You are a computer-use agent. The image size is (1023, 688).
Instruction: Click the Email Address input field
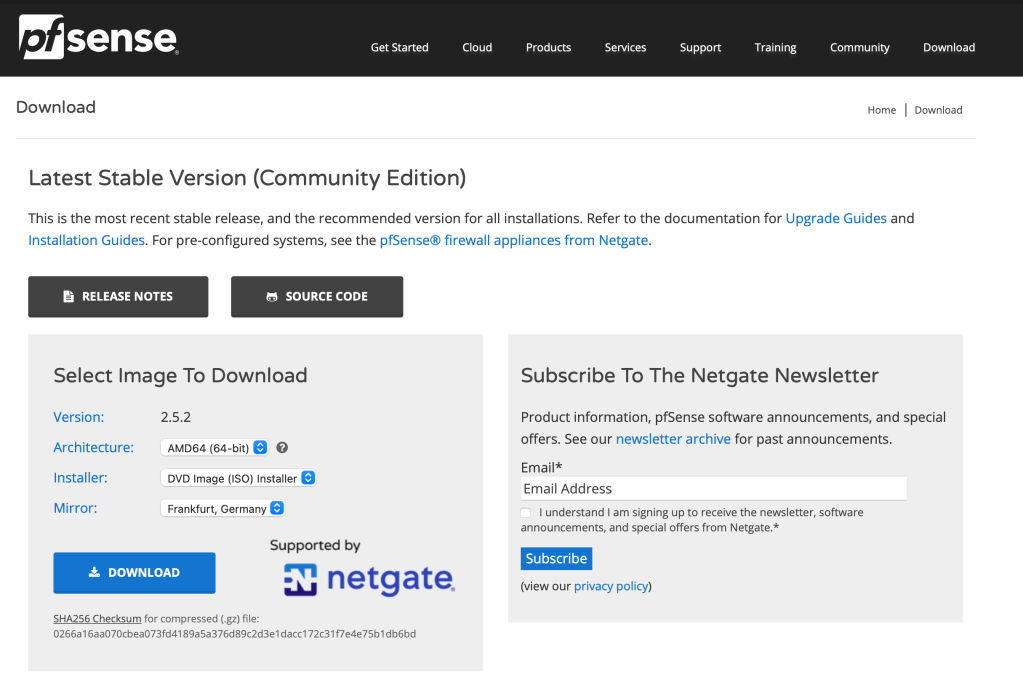[x=713, y=488]
